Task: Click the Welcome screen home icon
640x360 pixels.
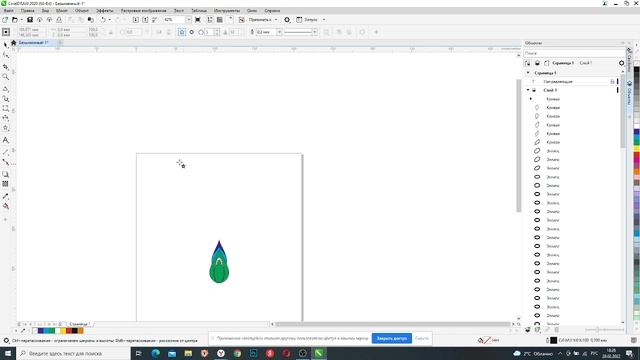Action: (x=13, y=42)
